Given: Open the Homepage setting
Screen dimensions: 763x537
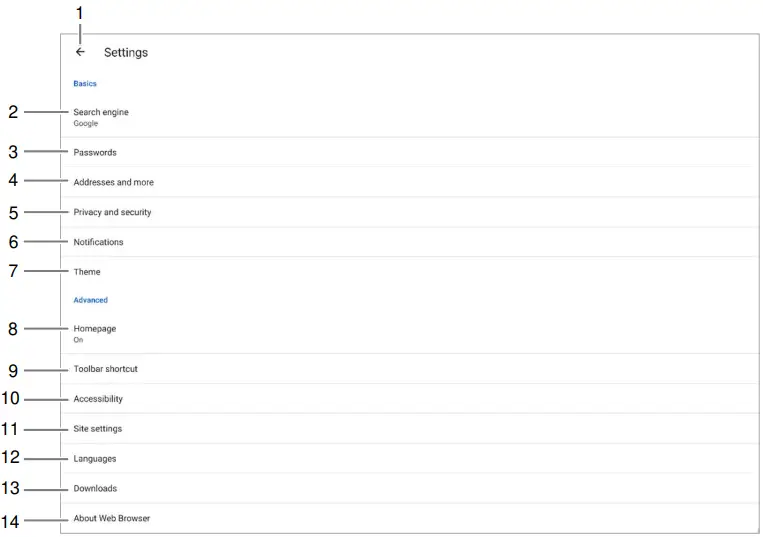Looking at the screenshot, I should click(94, 328).
